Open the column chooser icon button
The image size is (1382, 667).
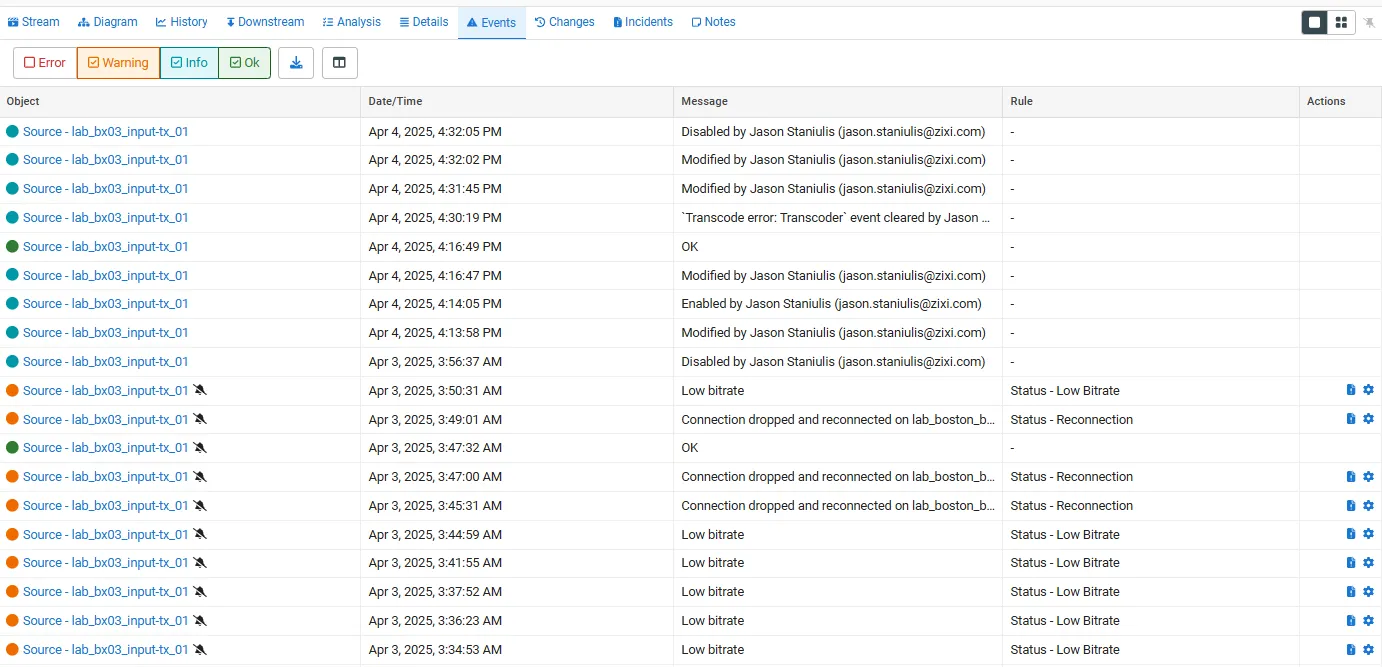(340, 63)
